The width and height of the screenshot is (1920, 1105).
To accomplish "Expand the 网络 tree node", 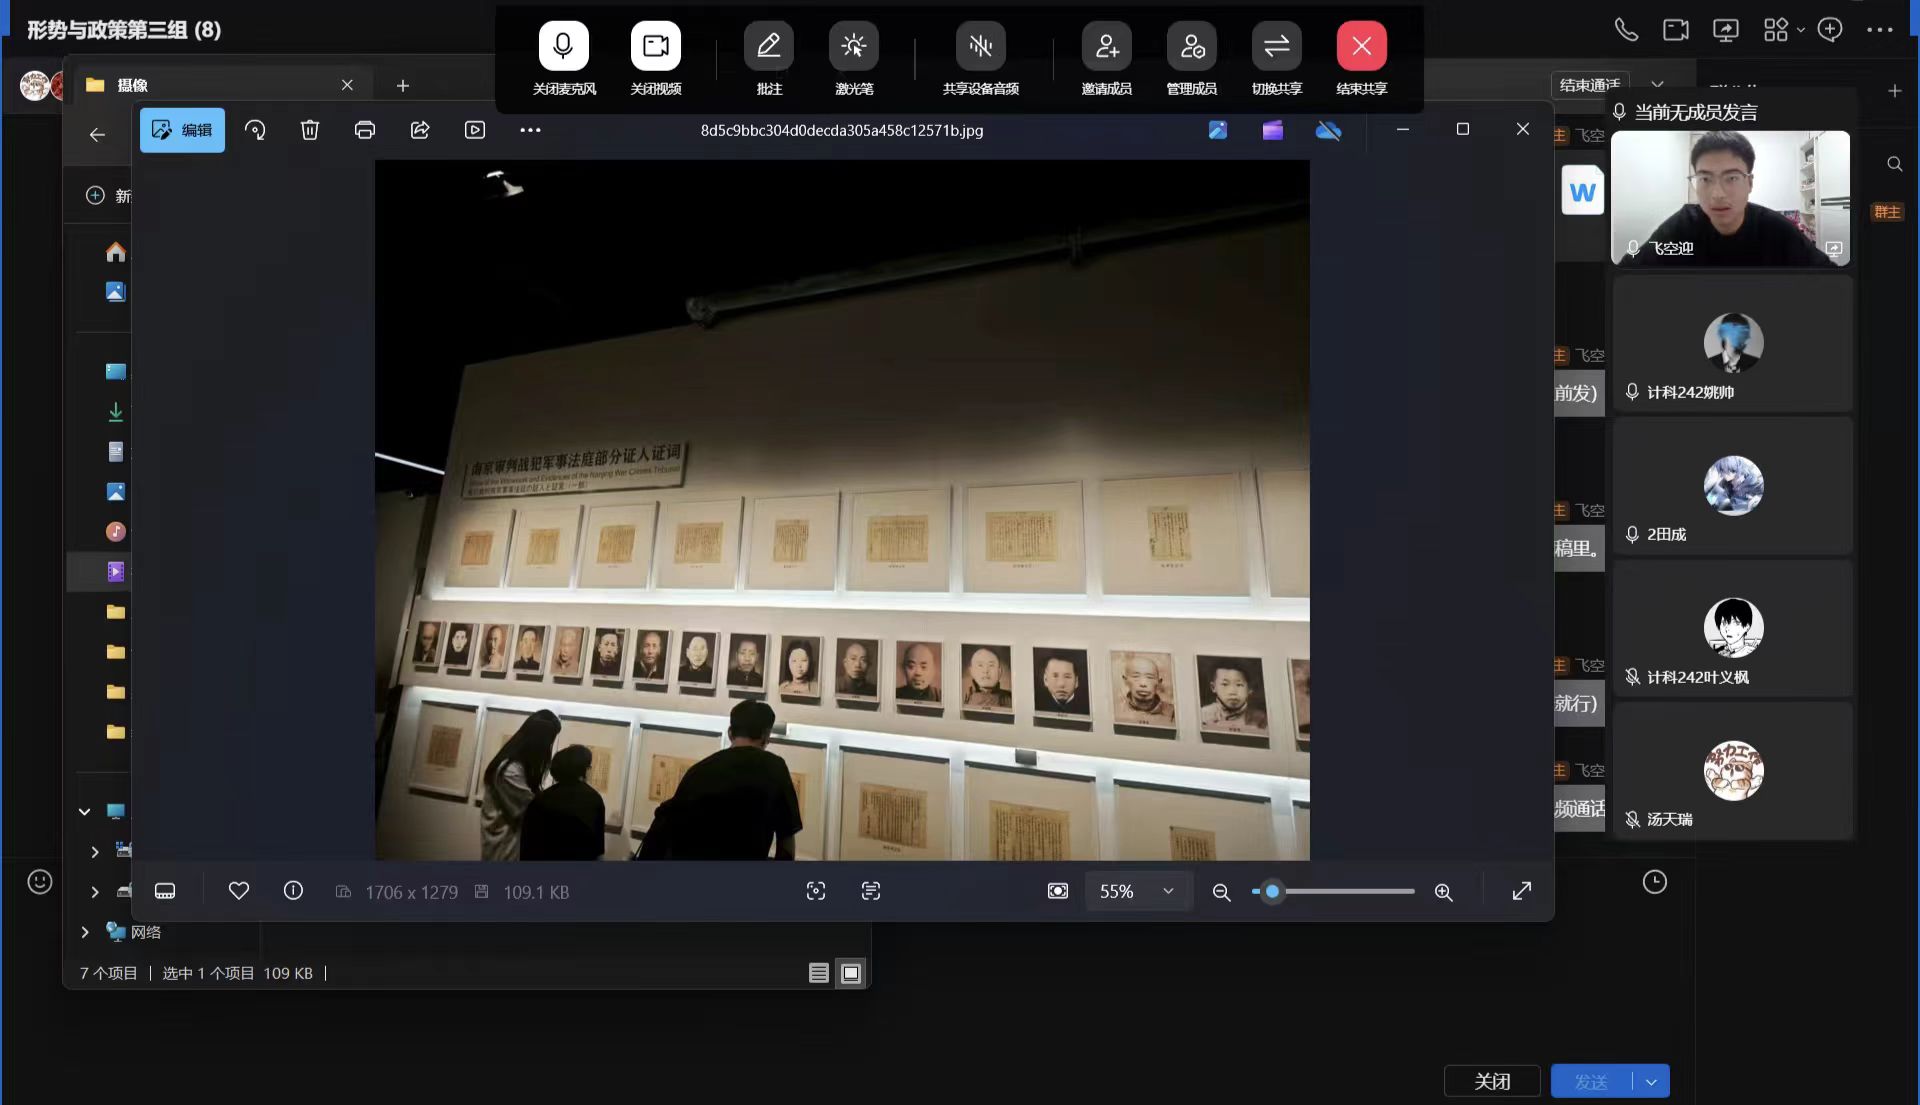I will 85,932.
